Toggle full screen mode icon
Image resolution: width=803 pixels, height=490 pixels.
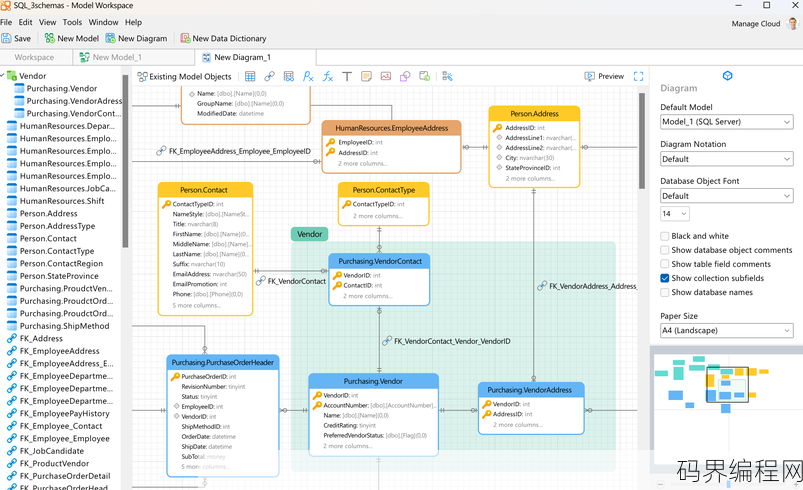pyautogui.click(x=638, y=76)
